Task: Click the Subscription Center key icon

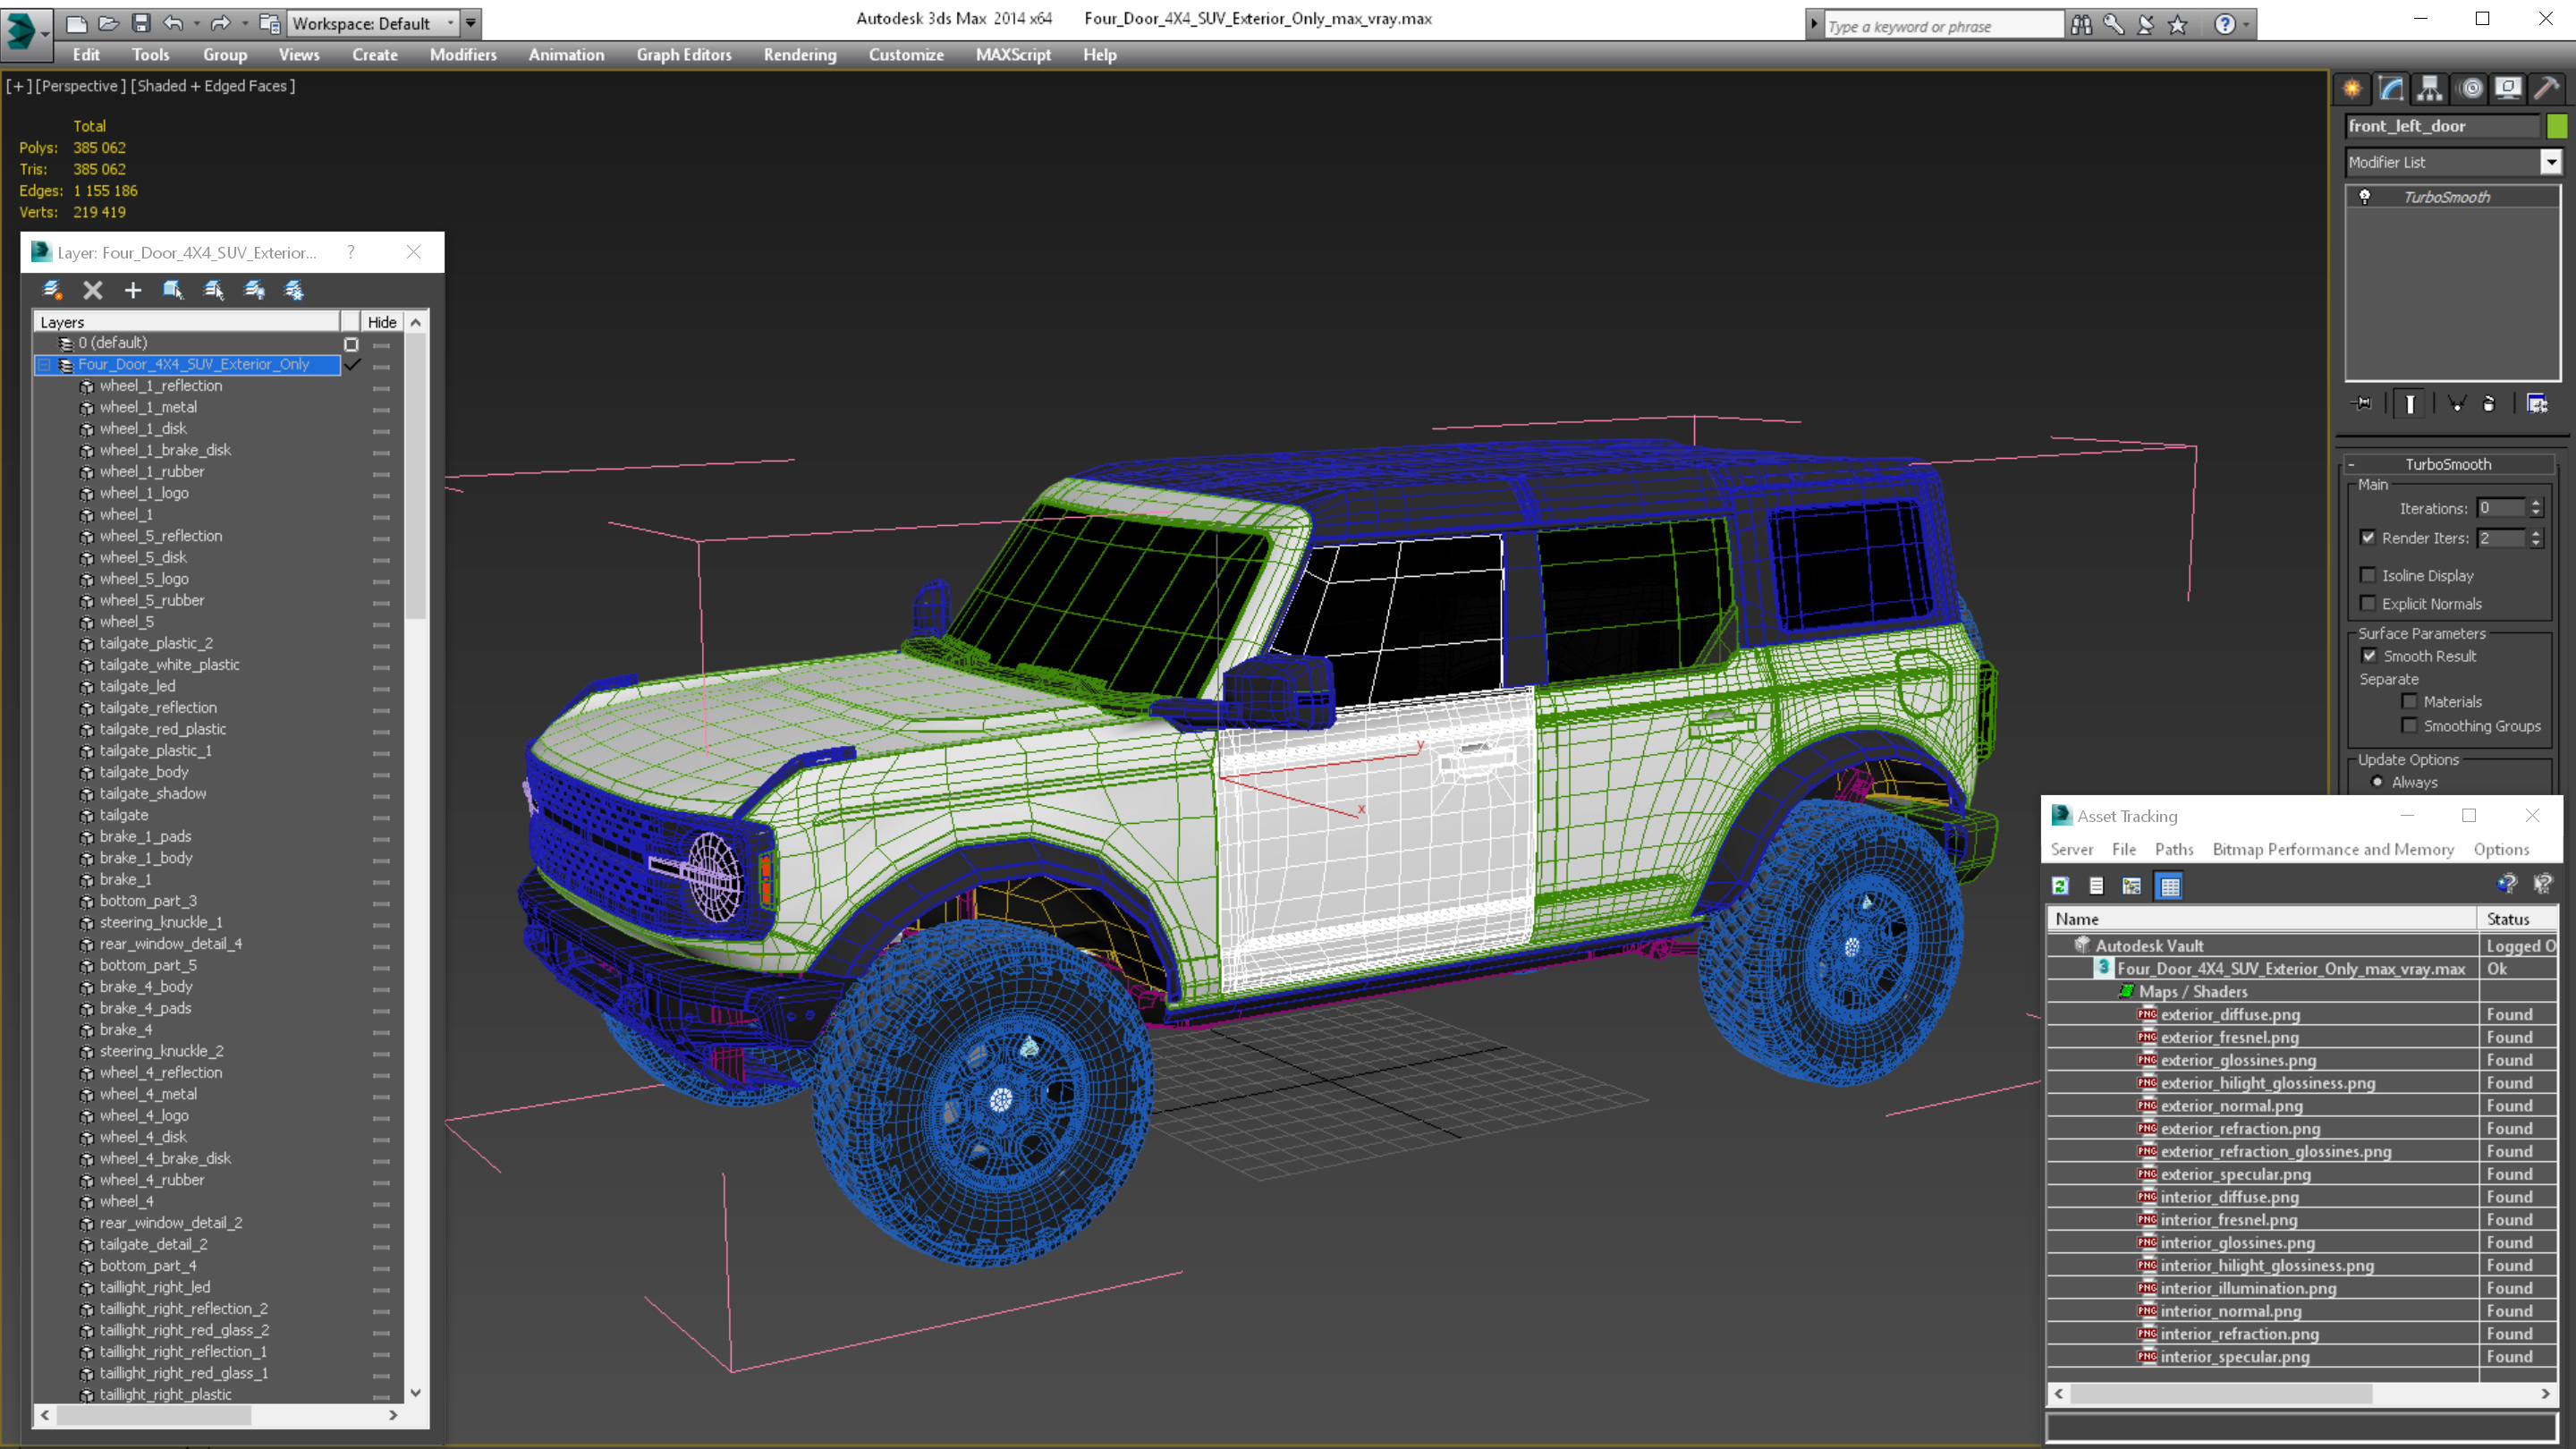Action: point(2113,24)
